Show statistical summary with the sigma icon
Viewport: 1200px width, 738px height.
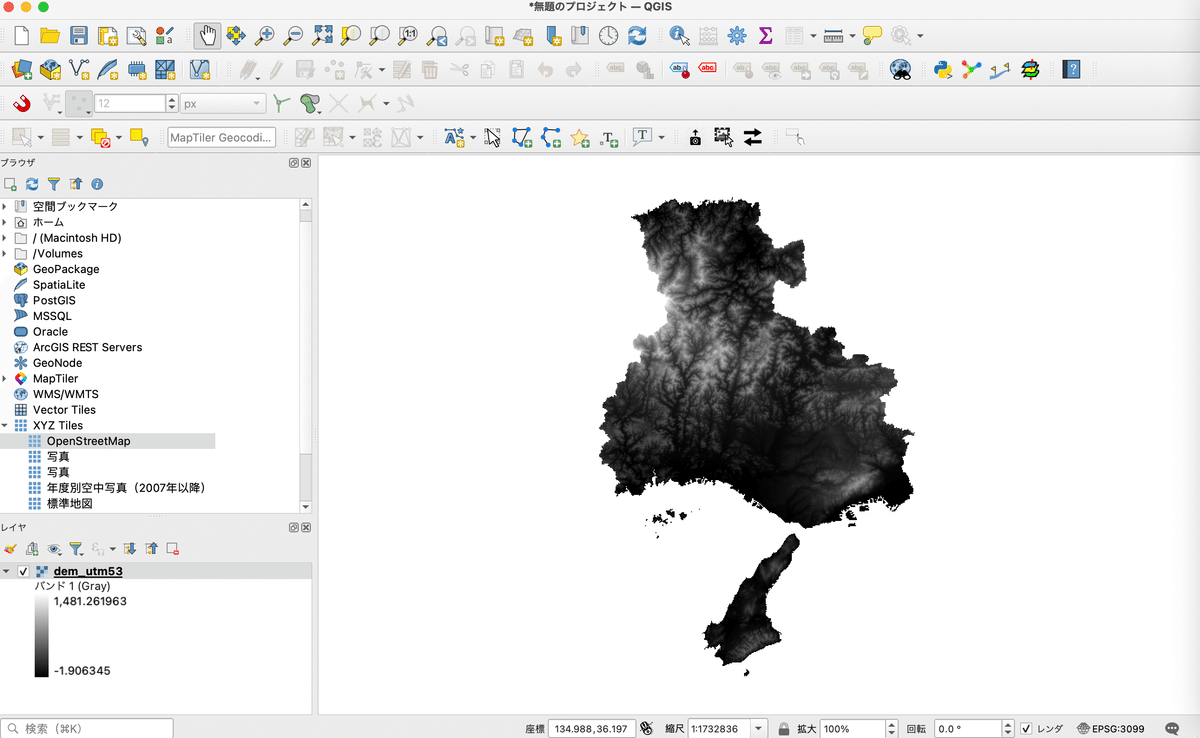tap(765, 35)
